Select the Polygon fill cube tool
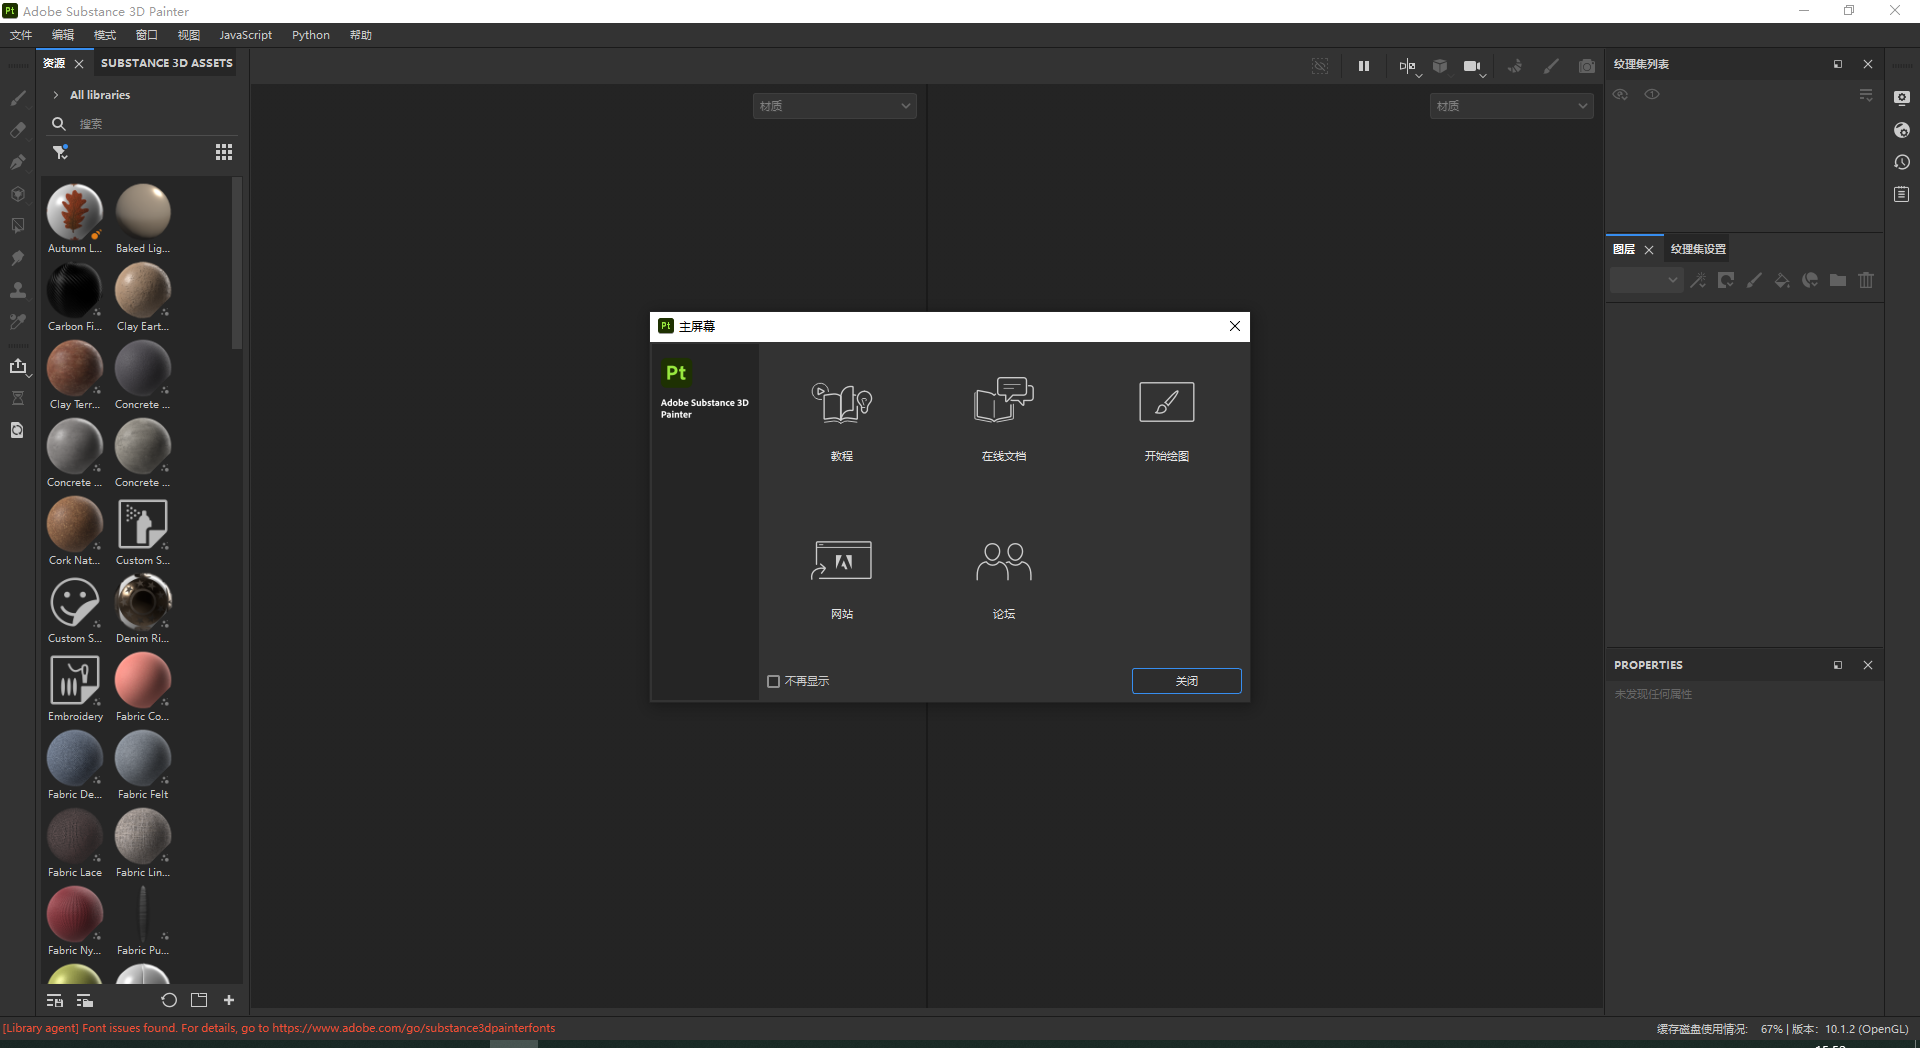Screen dimensions: 1920x1048 pyautogui.click(x=18, y=194)
